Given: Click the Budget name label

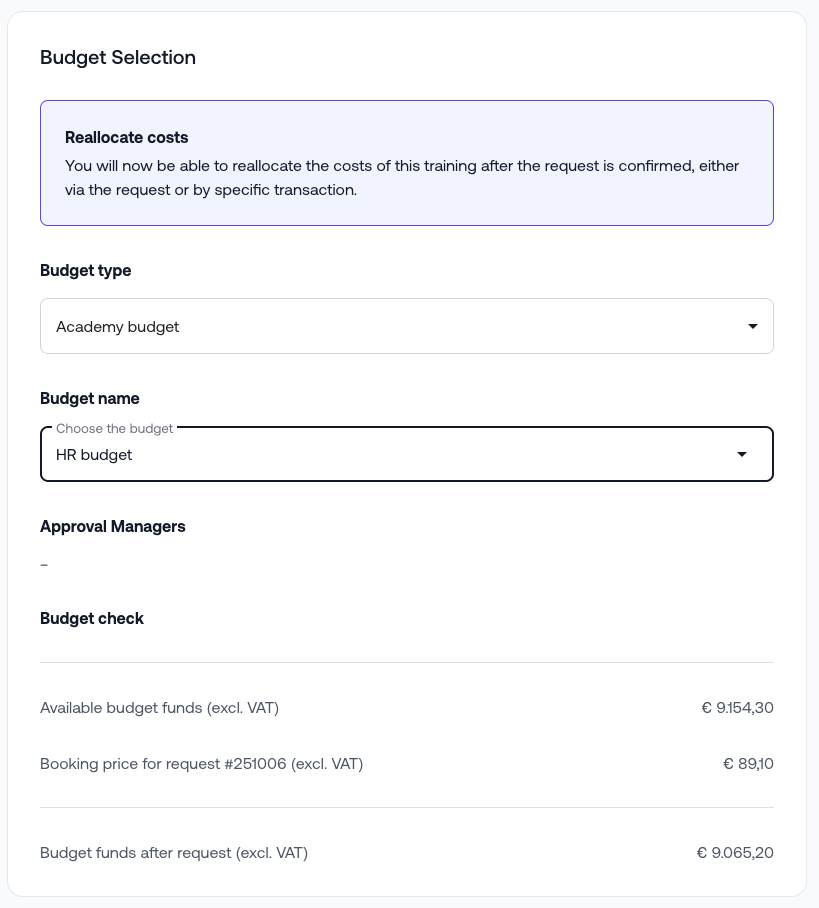Looking at the screenshot, I should (90, 398).
